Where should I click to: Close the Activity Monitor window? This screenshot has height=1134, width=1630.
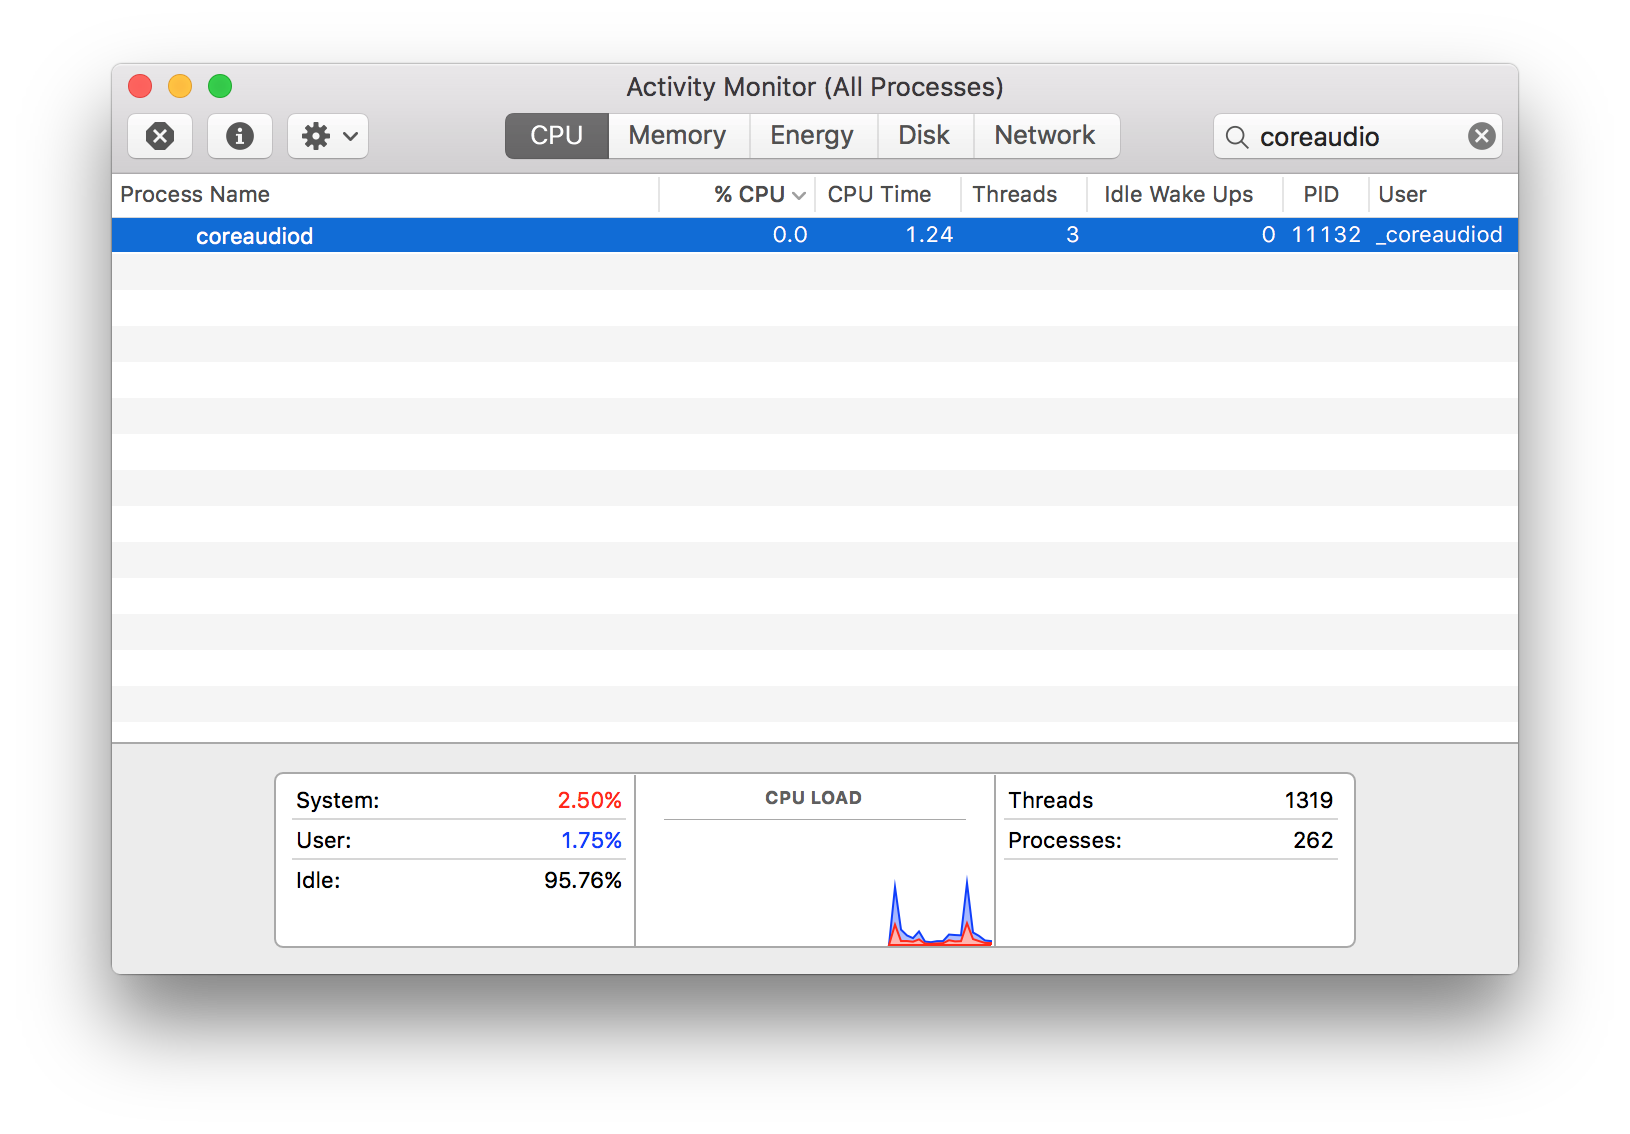(x=140, y=86)
